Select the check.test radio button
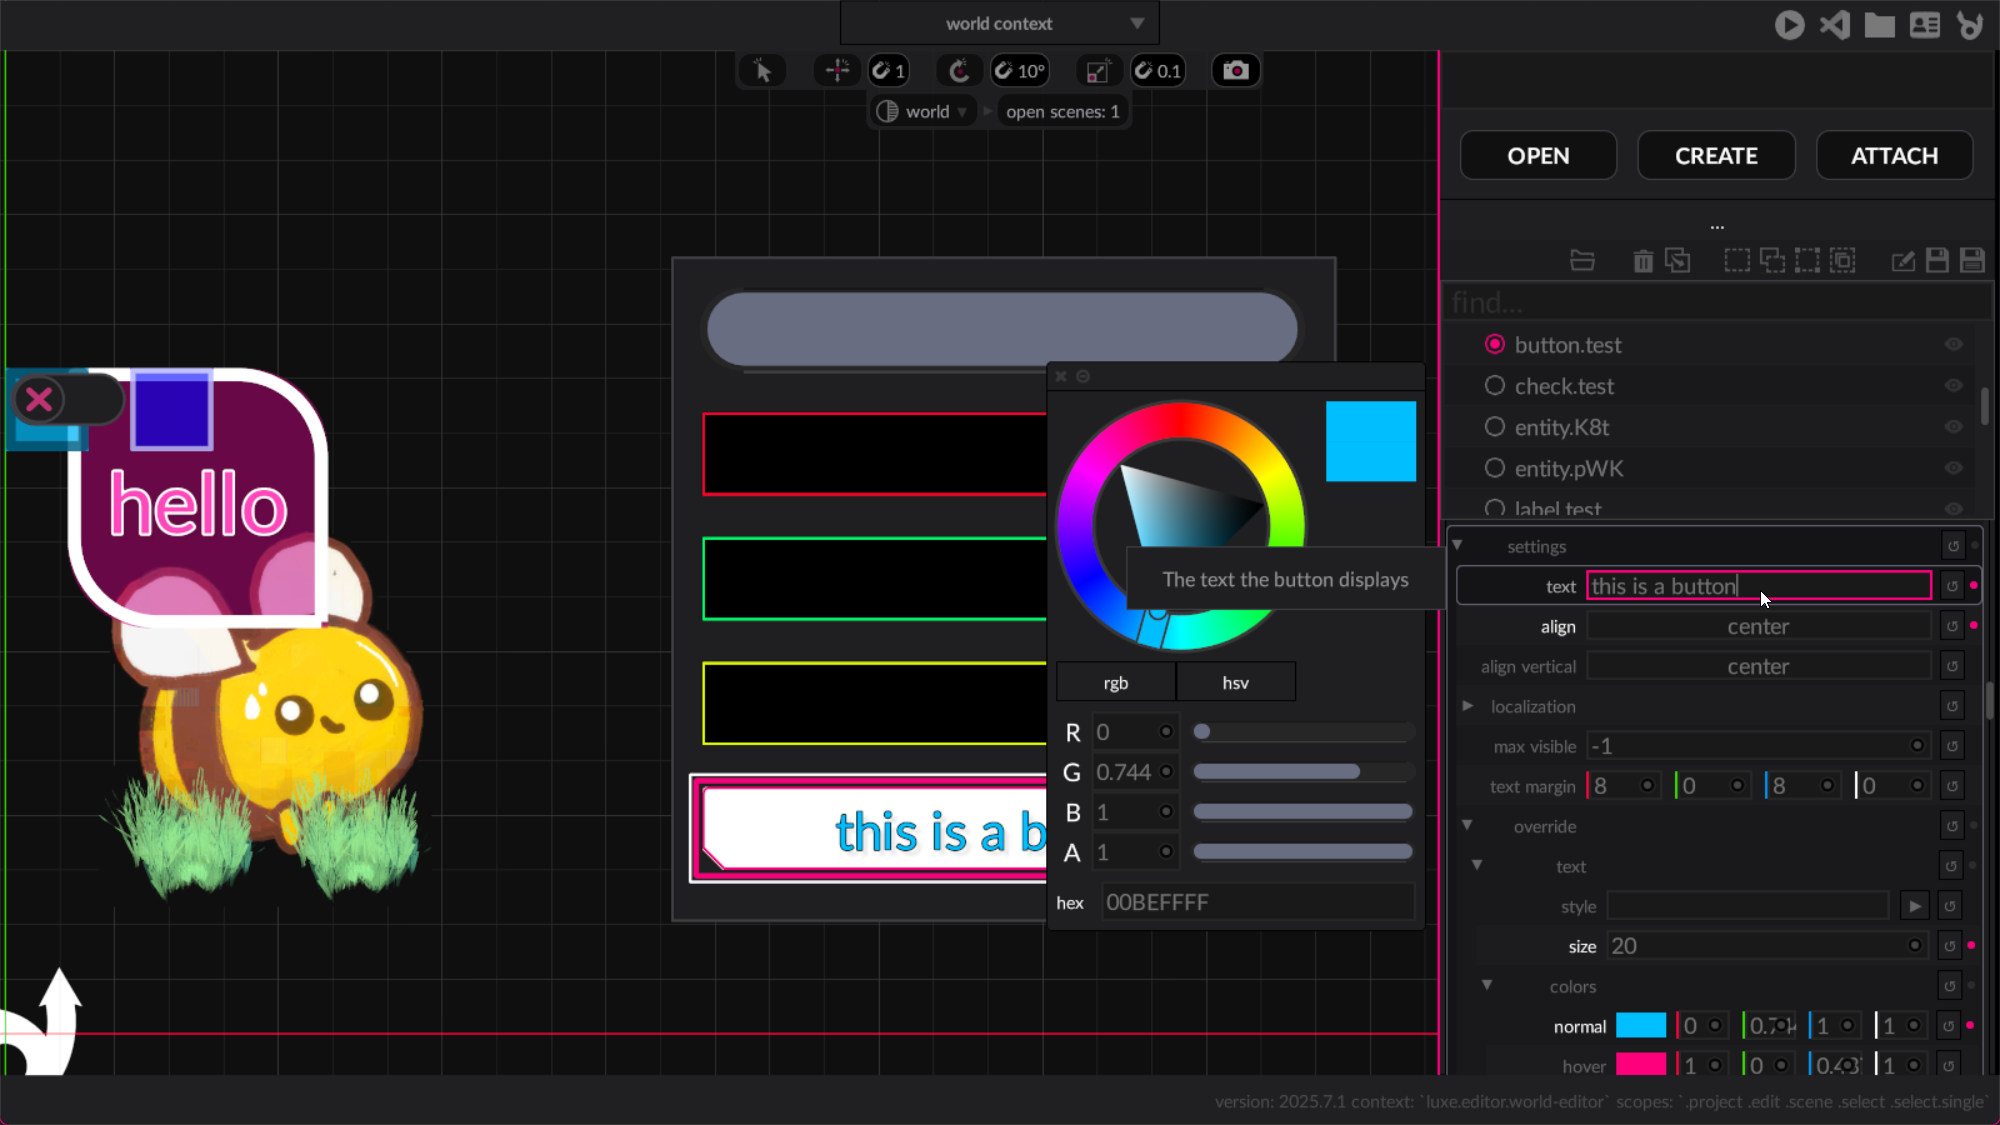 pyautogui.click(x=1495, y=386)
